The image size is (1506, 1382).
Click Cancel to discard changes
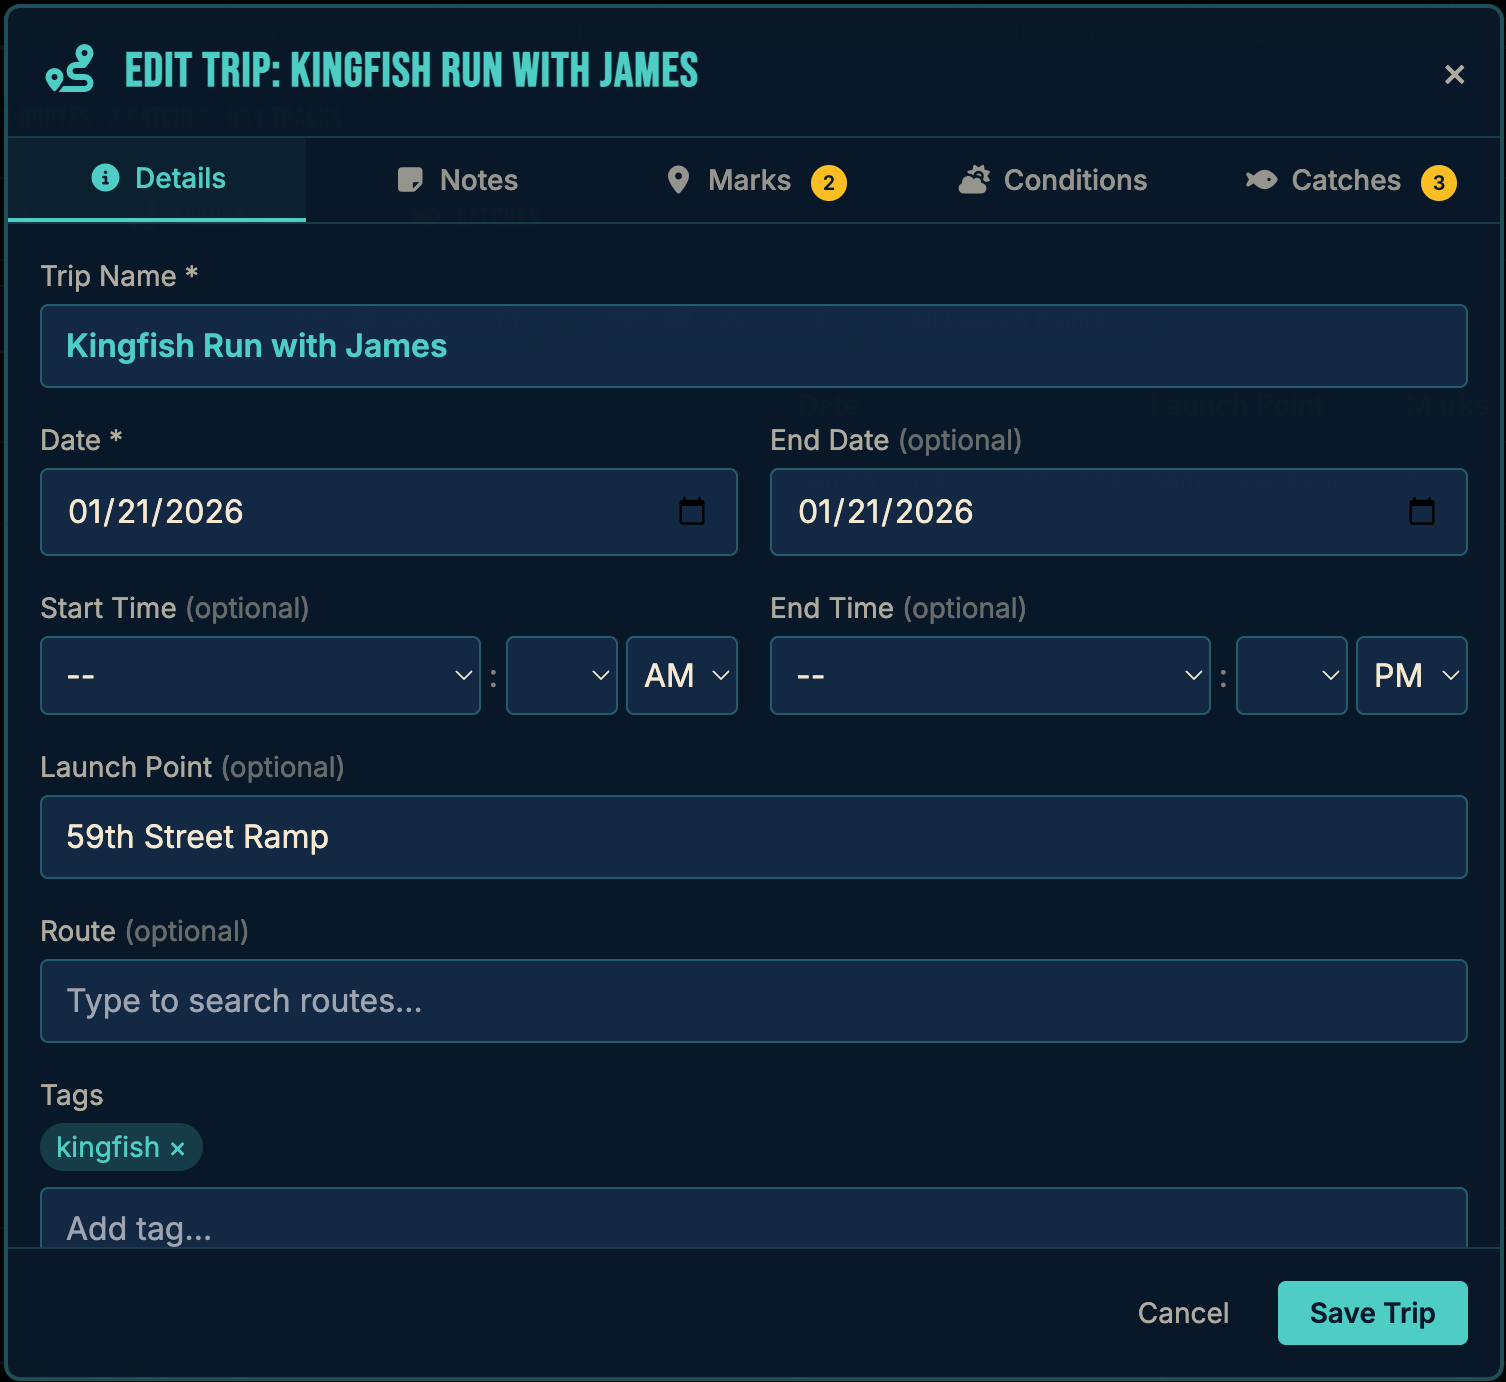click(x=1183, y=1313)
